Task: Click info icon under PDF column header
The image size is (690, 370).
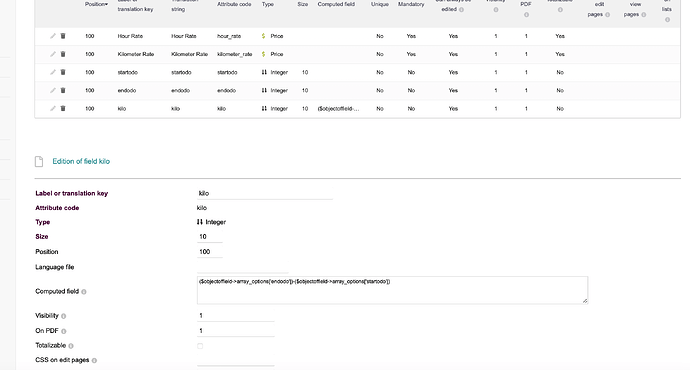Action: pos(526,15)
